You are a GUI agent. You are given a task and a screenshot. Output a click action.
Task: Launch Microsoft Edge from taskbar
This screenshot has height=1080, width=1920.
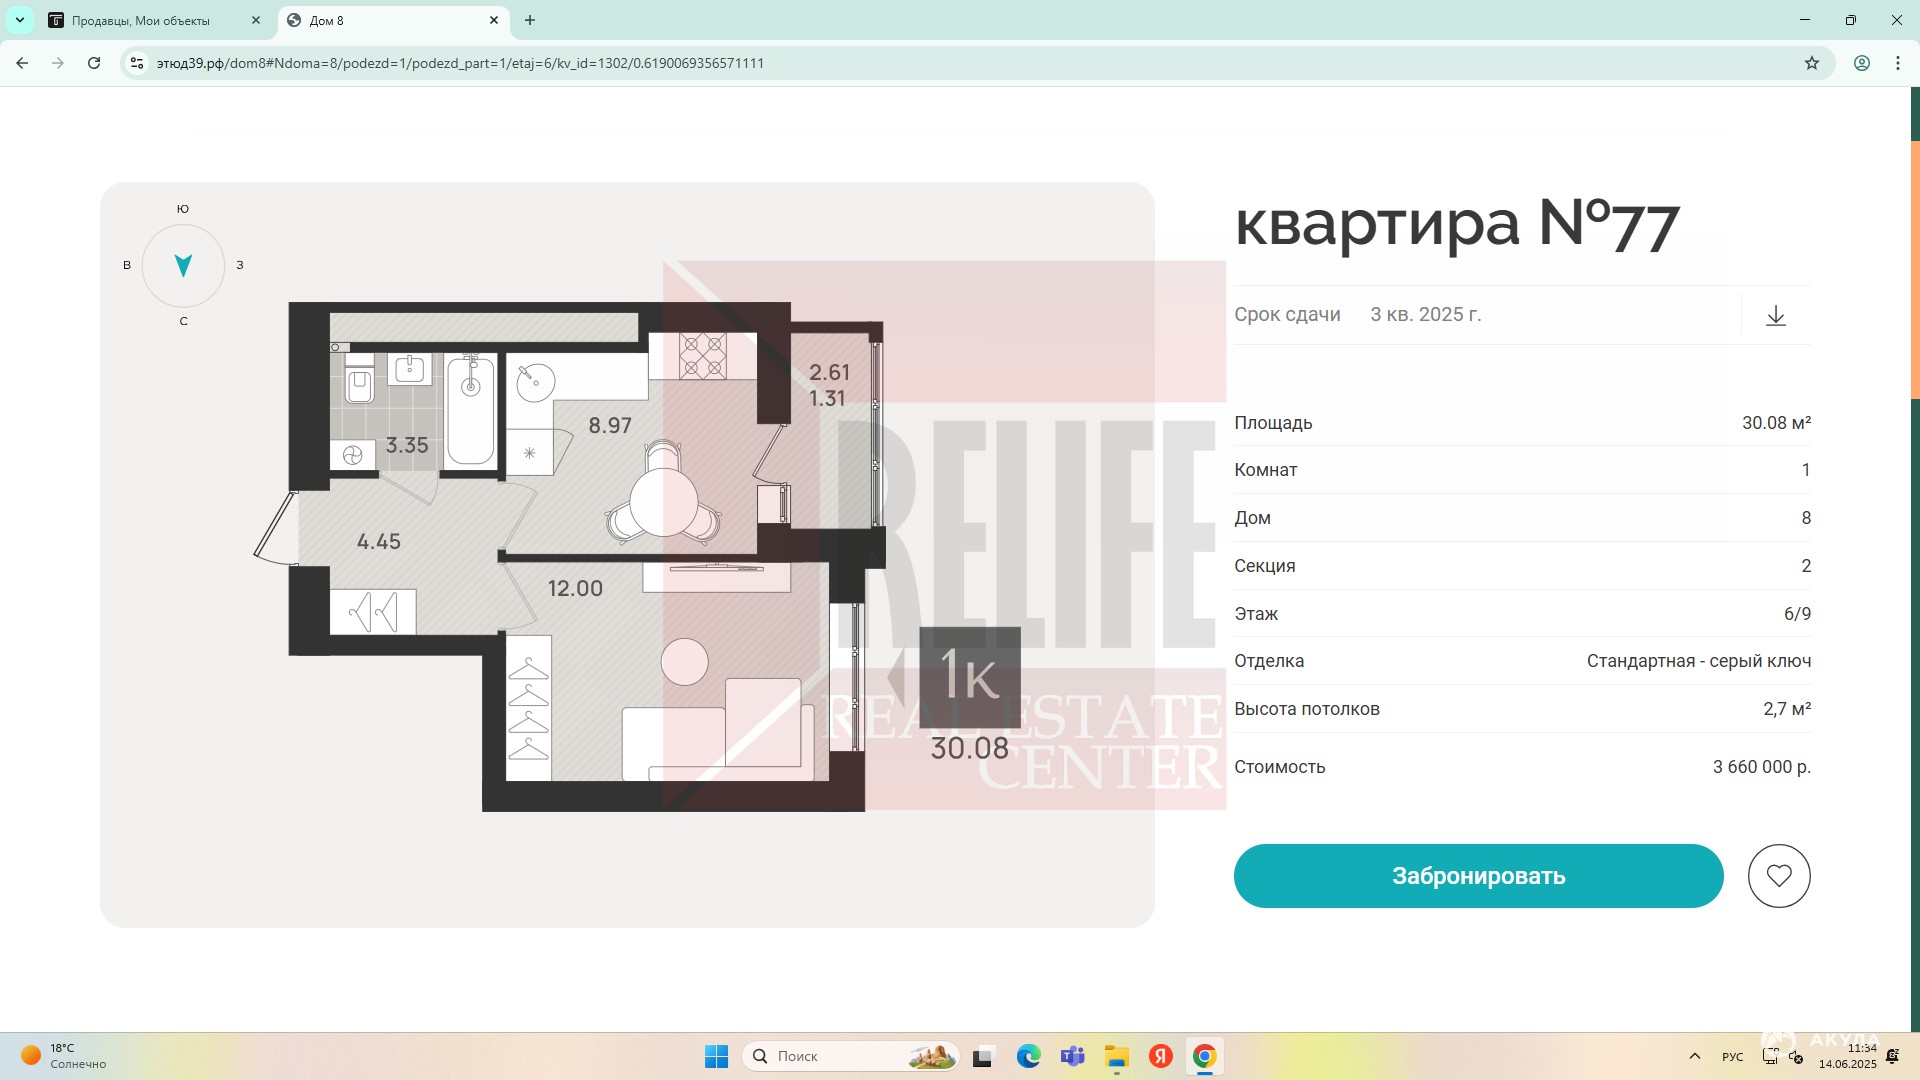pyautogui.click(x=1028, y=1056)
